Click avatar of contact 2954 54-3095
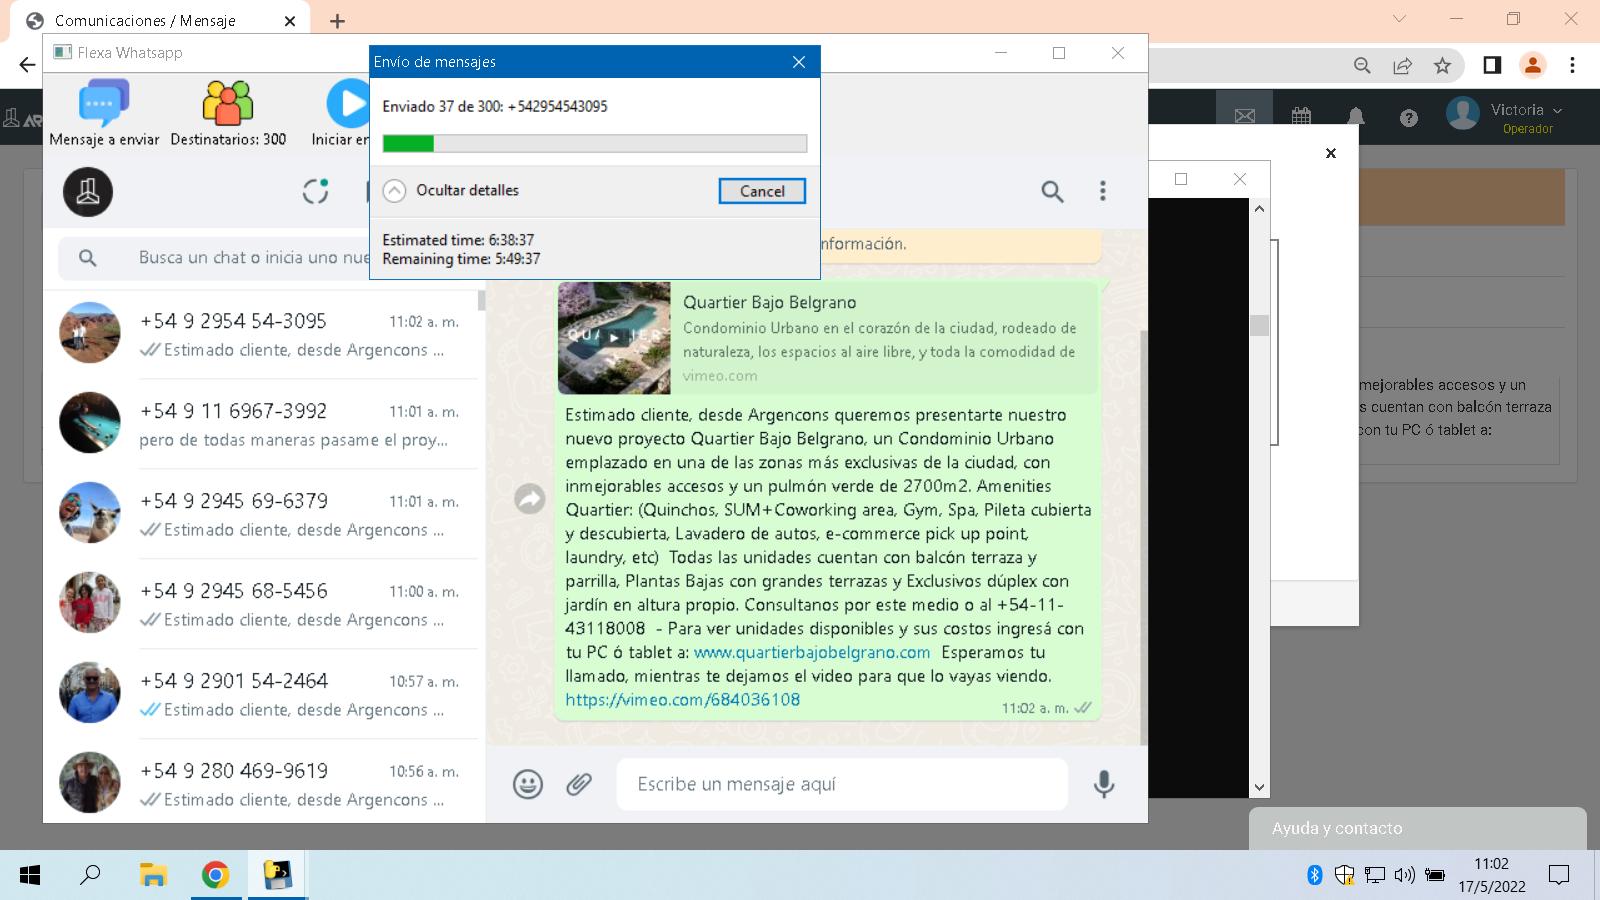Screen dimensions: 1600x900 (90, 333)
